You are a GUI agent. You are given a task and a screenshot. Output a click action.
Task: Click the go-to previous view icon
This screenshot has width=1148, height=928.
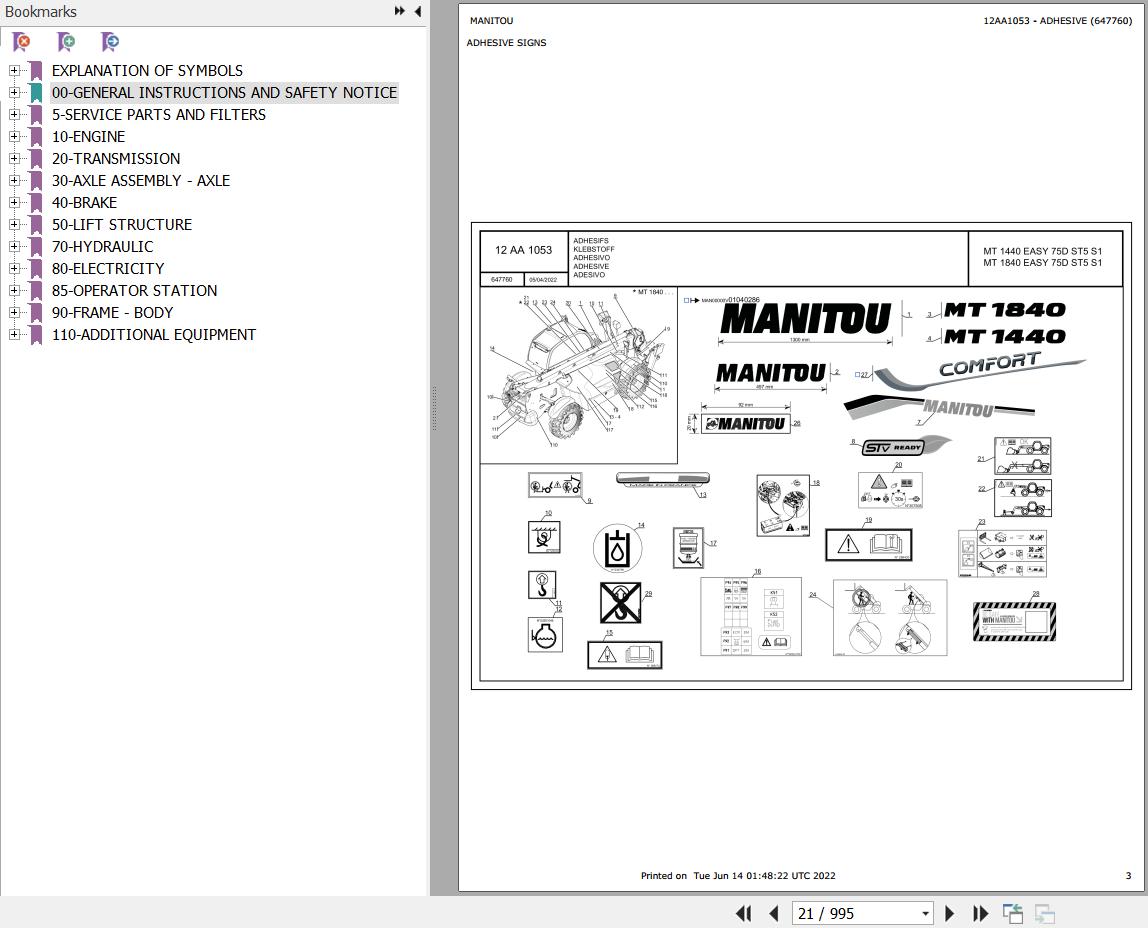(1013, 913)
